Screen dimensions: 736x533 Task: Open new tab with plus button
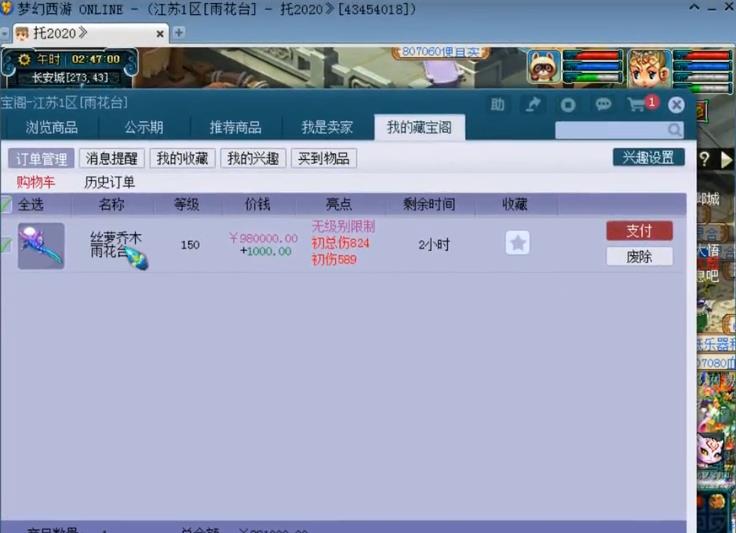click(179, 32)
